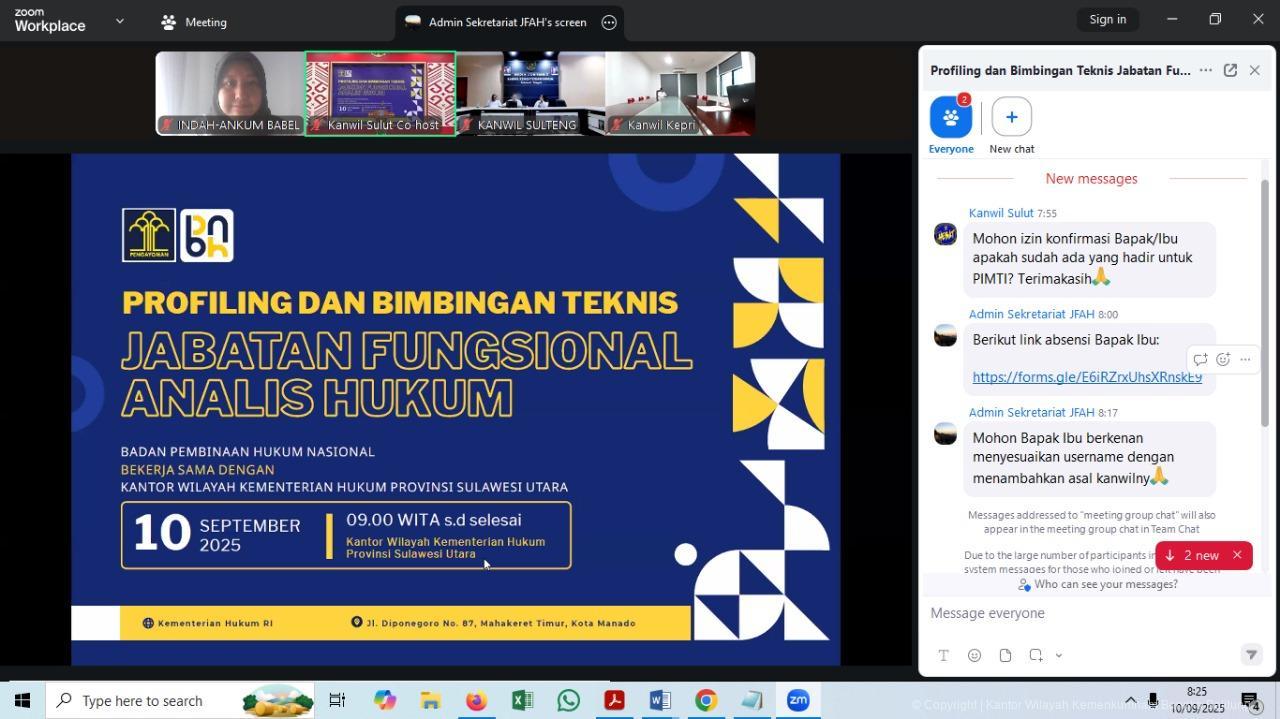The width and height of the screenshot is (1280, 719).
Task: Open the forms.gle attendance link
Action: pyautogui.click(x=1087, y=377)
